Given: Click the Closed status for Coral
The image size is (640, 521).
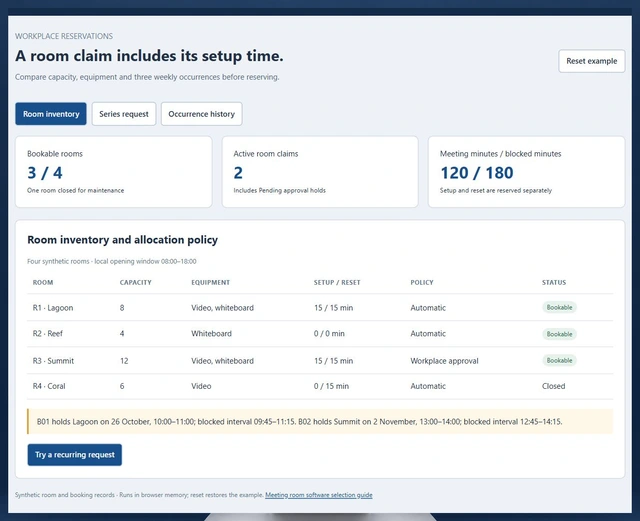Looking at the screenshot, I should (x=553, y=386).
